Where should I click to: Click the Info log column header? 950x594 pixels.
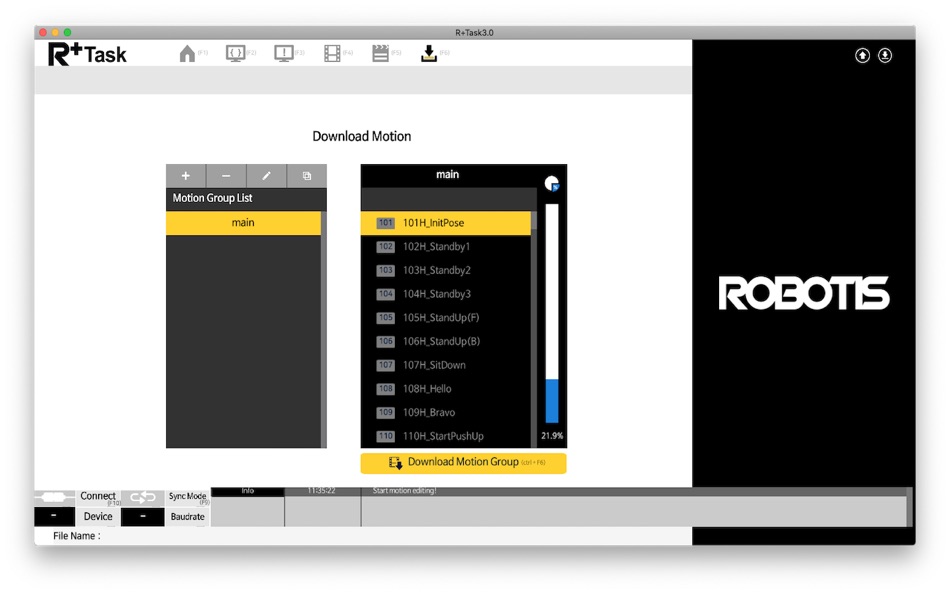click(x=248, y=492)
